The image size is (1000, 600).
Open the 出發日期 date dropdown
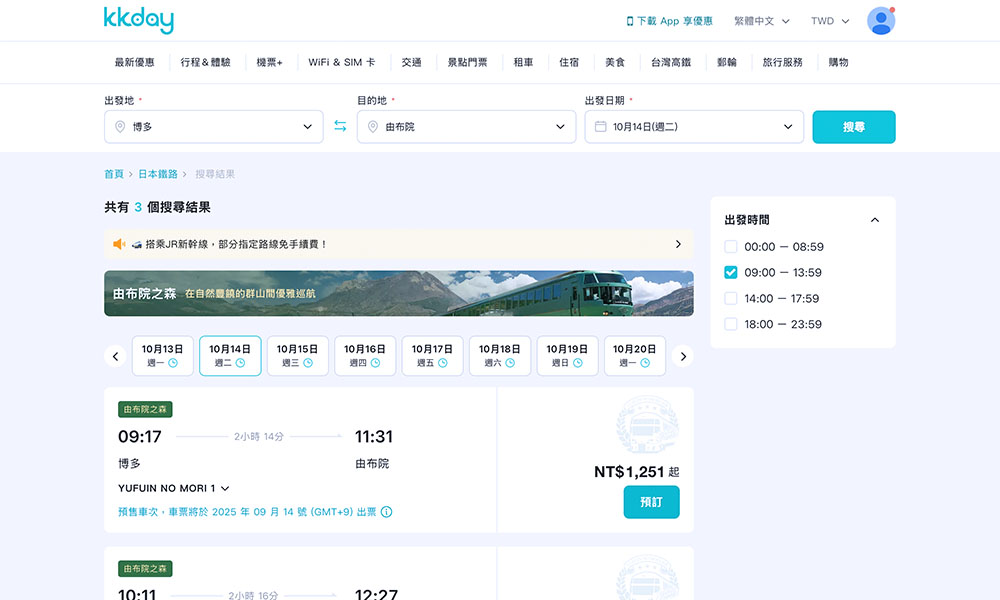[x=694, y=127]
